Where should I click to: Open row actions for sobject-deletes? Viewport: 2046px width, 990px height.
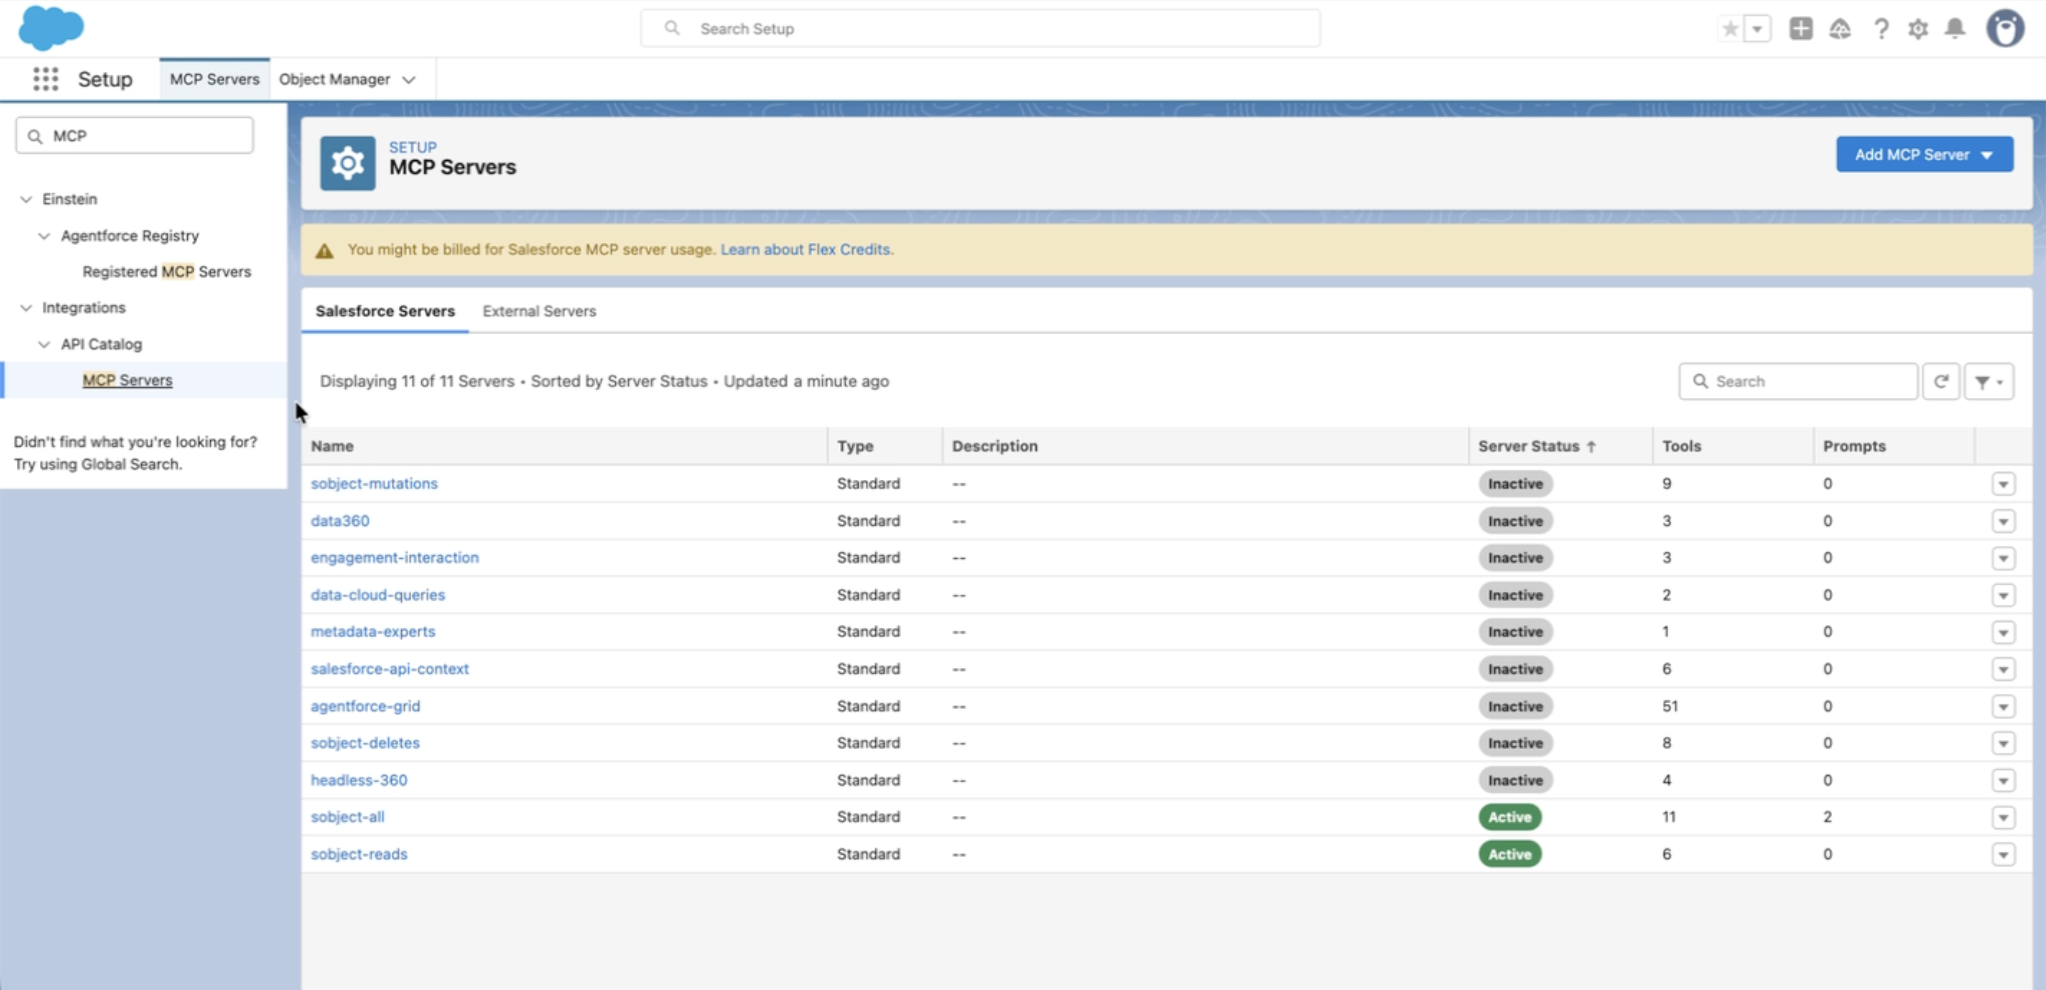click(x=2003, y=743)
